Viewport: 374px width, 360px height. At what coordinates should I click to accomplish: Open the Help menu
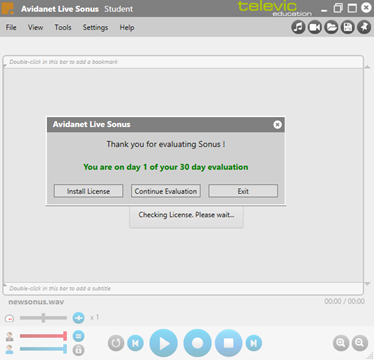pyautogui.click(x=127, y=27)
